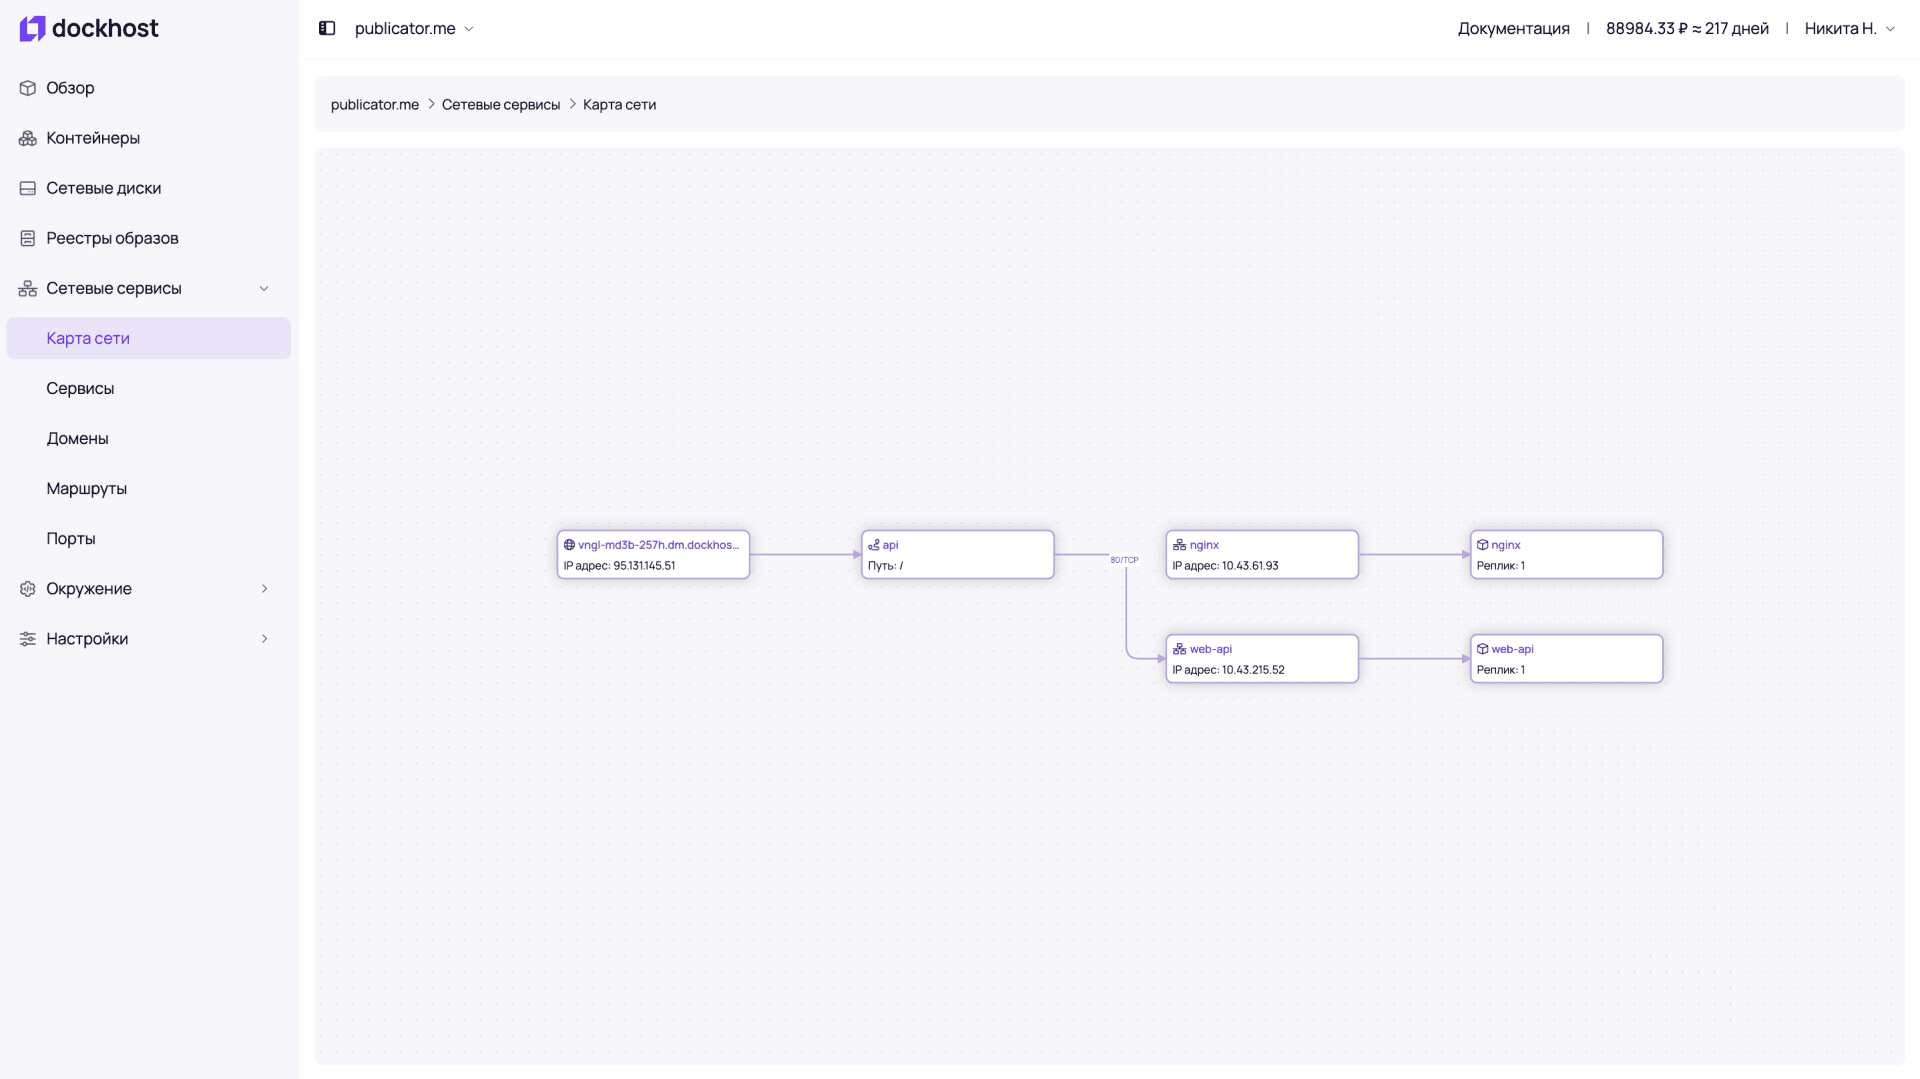Image resolution: width=1920 pixels, height=1079 pixels.
Task: Open Реестры образов image registries
Action: (x=112, y=238)
